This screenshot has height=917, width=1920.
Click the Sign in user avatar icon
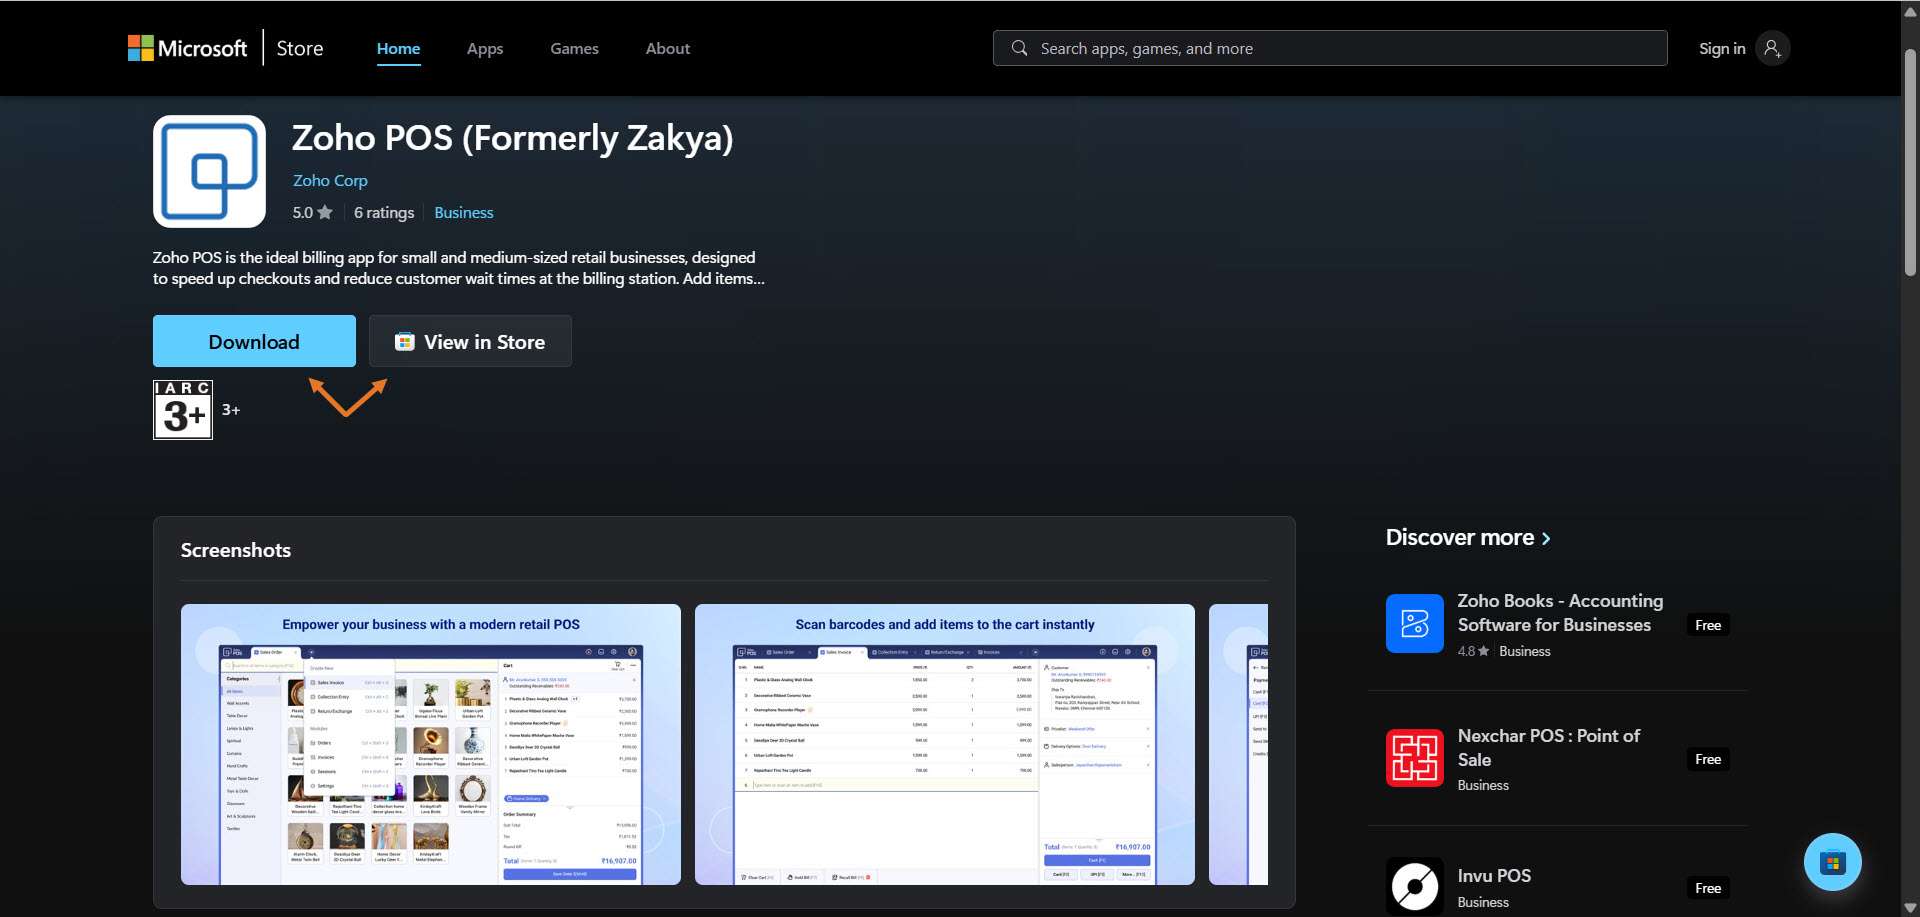coord(1772,48)
